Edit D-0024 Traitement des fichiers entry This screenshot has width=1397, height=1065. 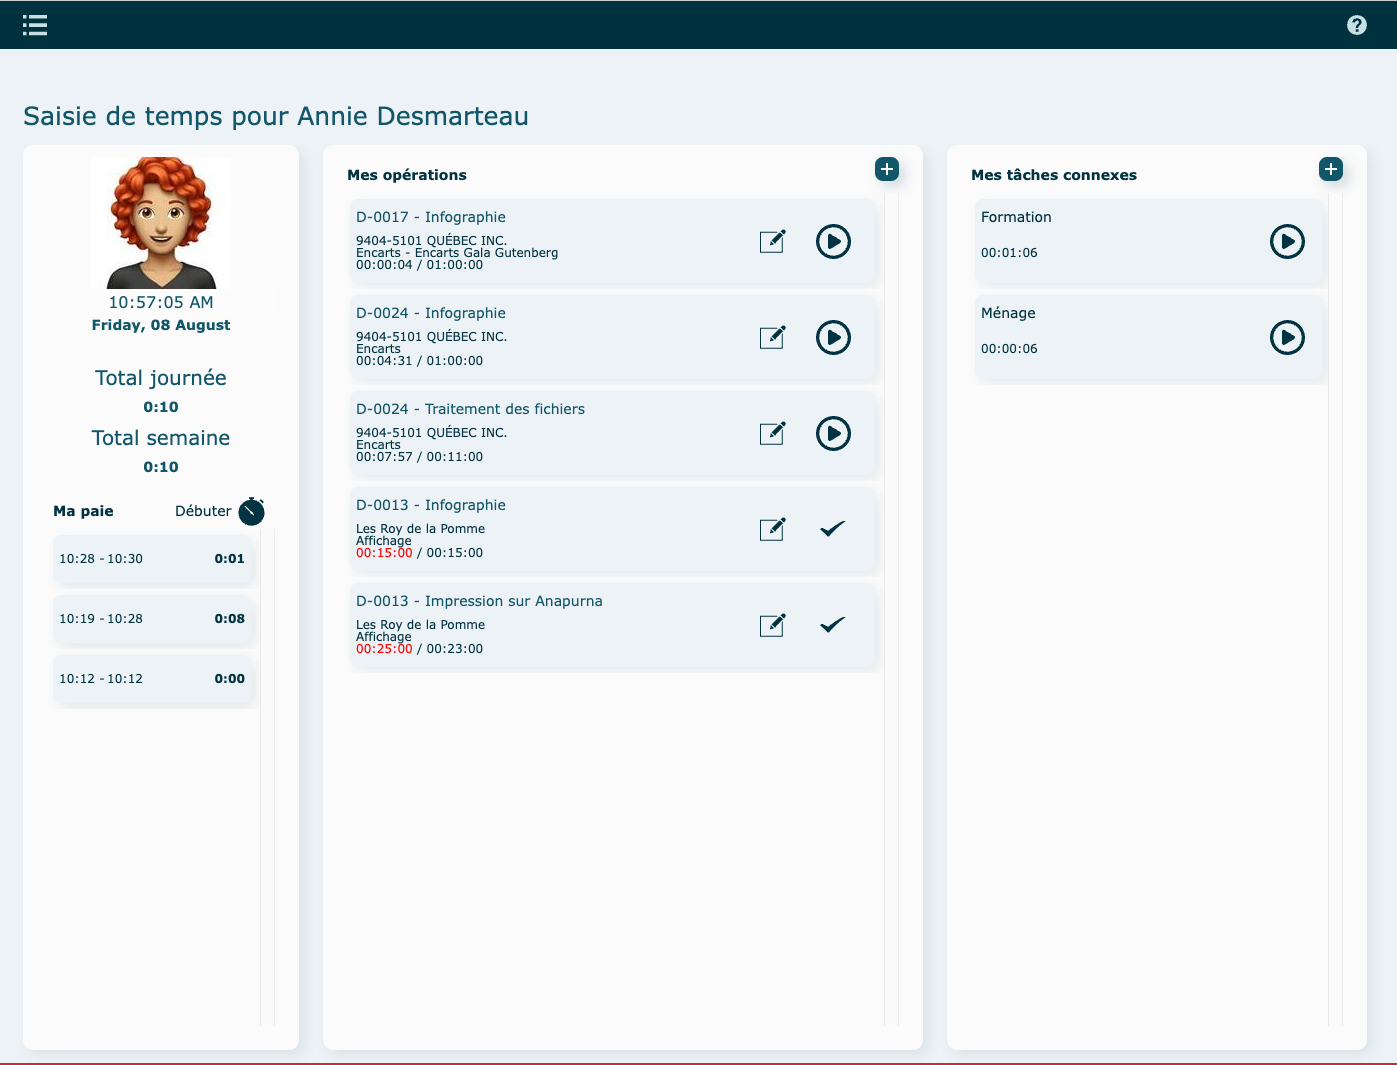772,433
